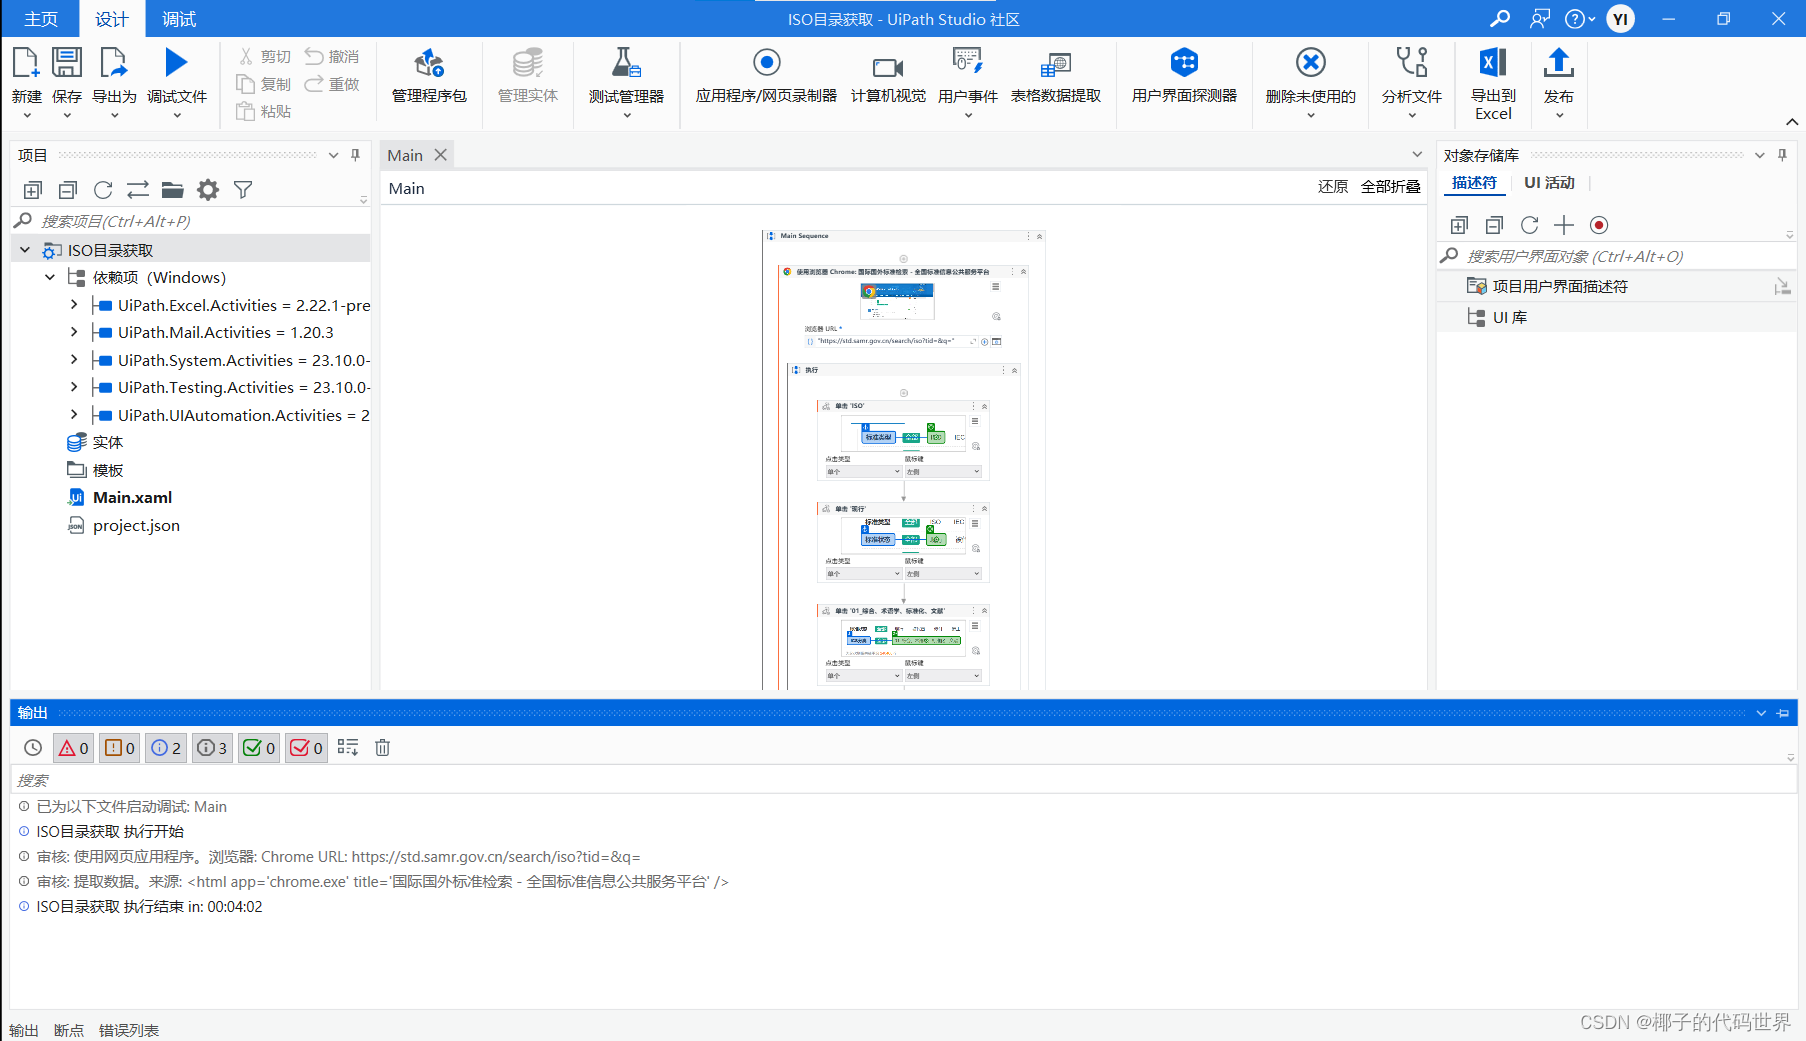Toggle passed test filter in output
The width and height of the screenshot is (1806, 1041).
click(x=259, y=747)
